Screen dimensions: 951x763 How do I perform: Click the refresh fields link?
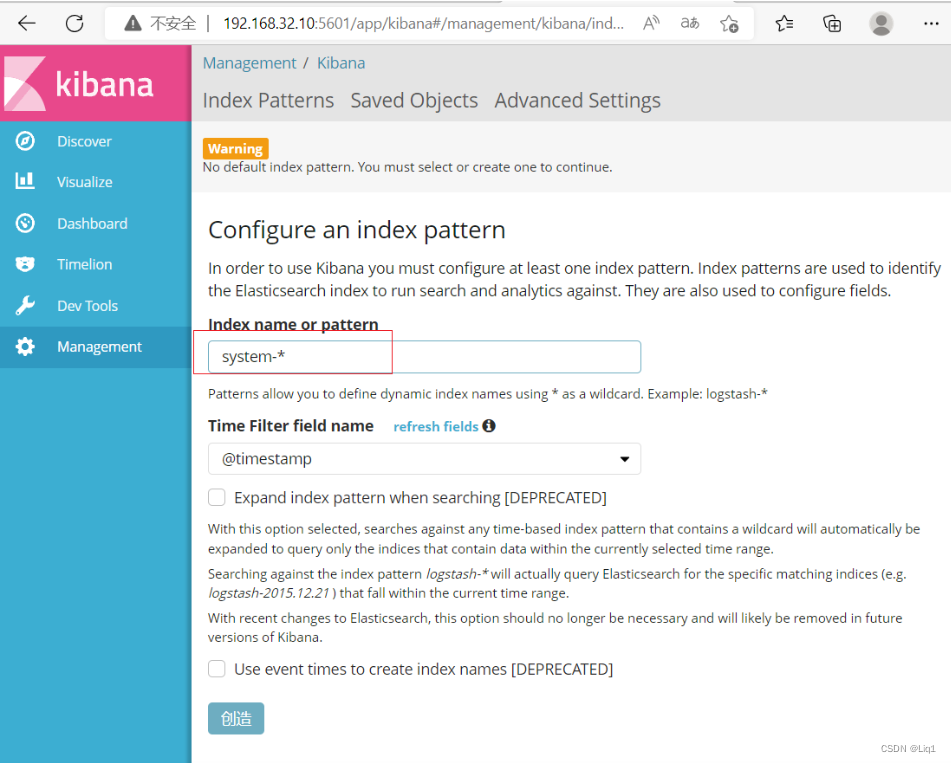pos(436,426)
